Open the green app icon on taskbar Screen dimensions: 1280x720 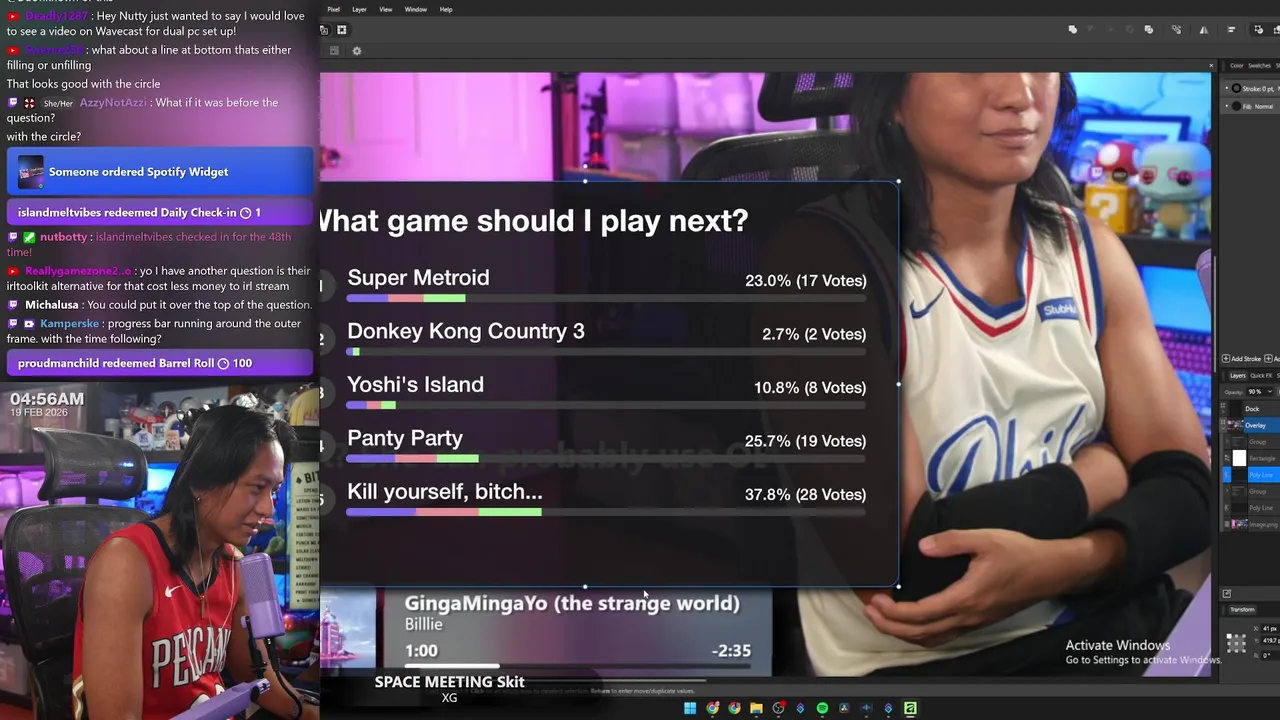click(x=910, y=708)
